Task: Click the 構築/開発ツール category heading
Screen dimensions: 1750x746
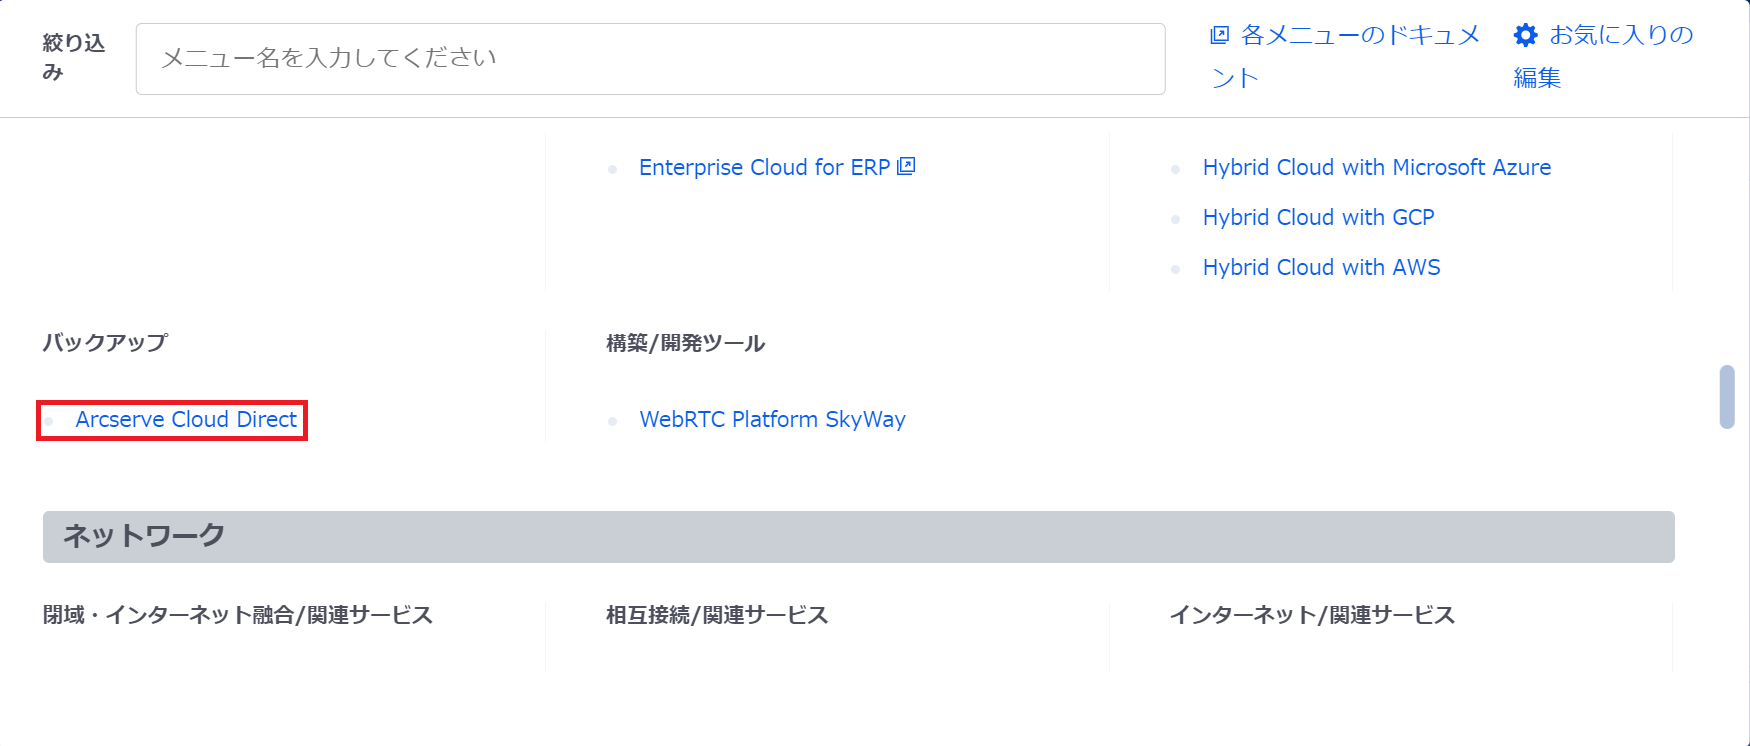Action: tap(685, 344)
